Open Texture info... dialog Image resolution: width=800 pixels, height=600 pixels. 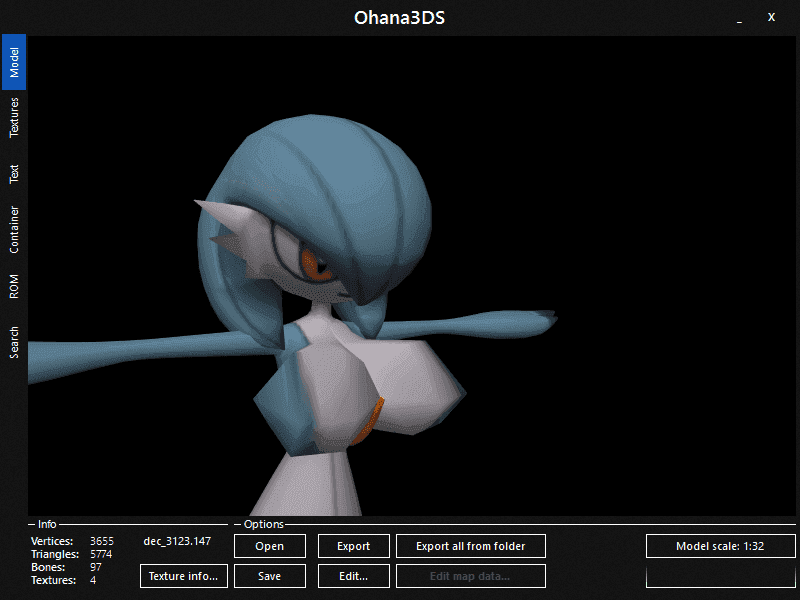pyautogui.click(x=184, y=576)
